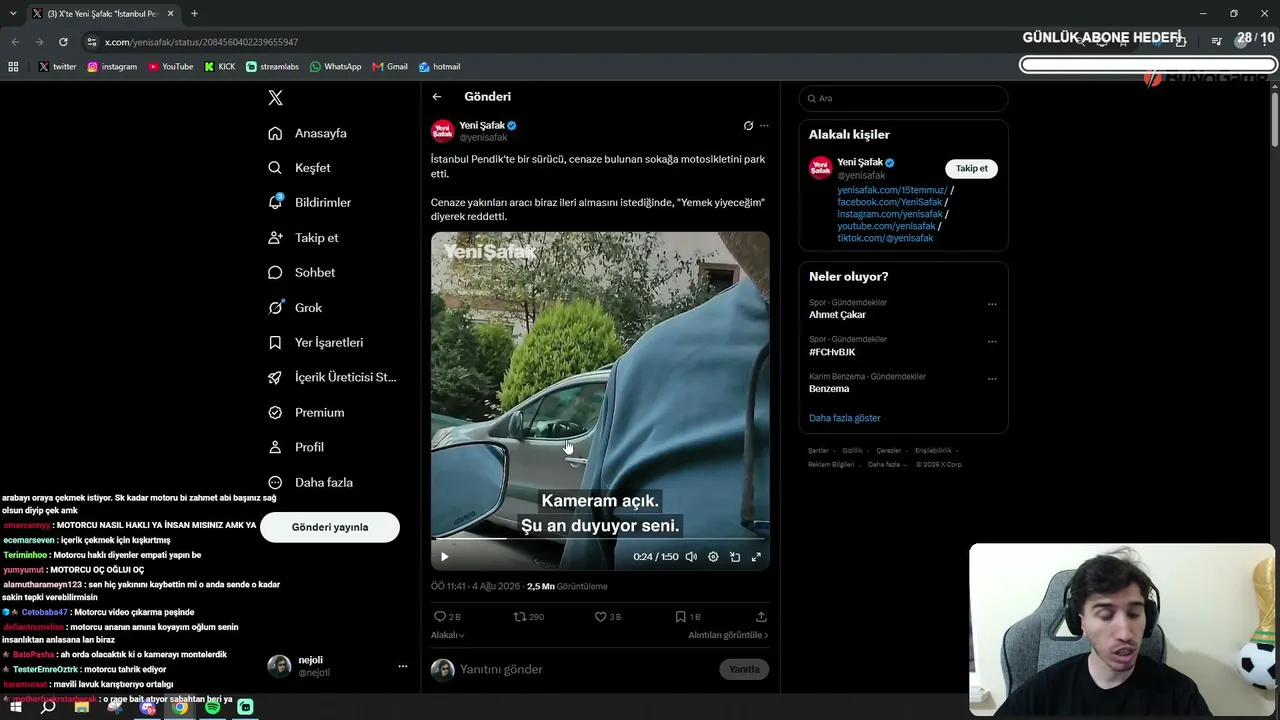Open Anasayfa from the sidebar
The width and height of the screenshot is (1280, 720).
[x=308, y=133]
